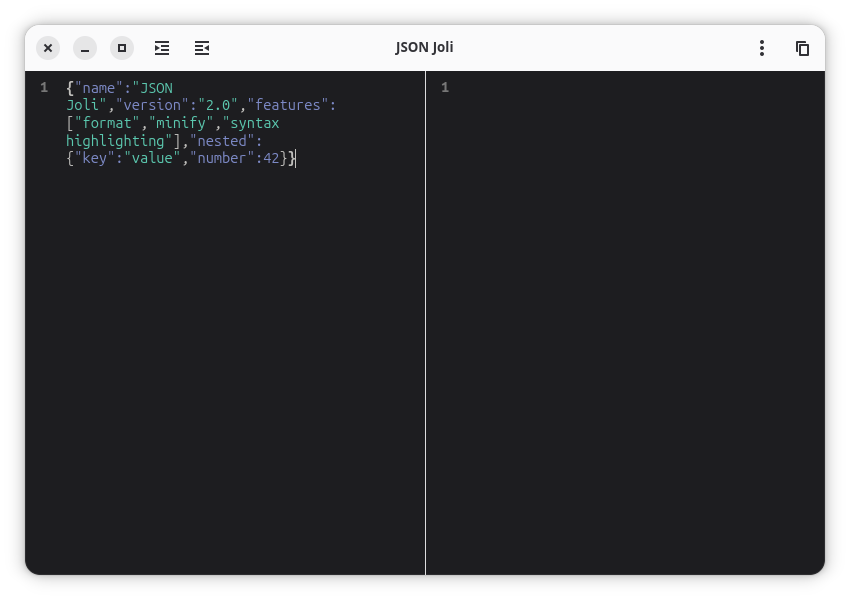
Task: Click the "nested" key in the editor
Action: [x=222, y=140]
